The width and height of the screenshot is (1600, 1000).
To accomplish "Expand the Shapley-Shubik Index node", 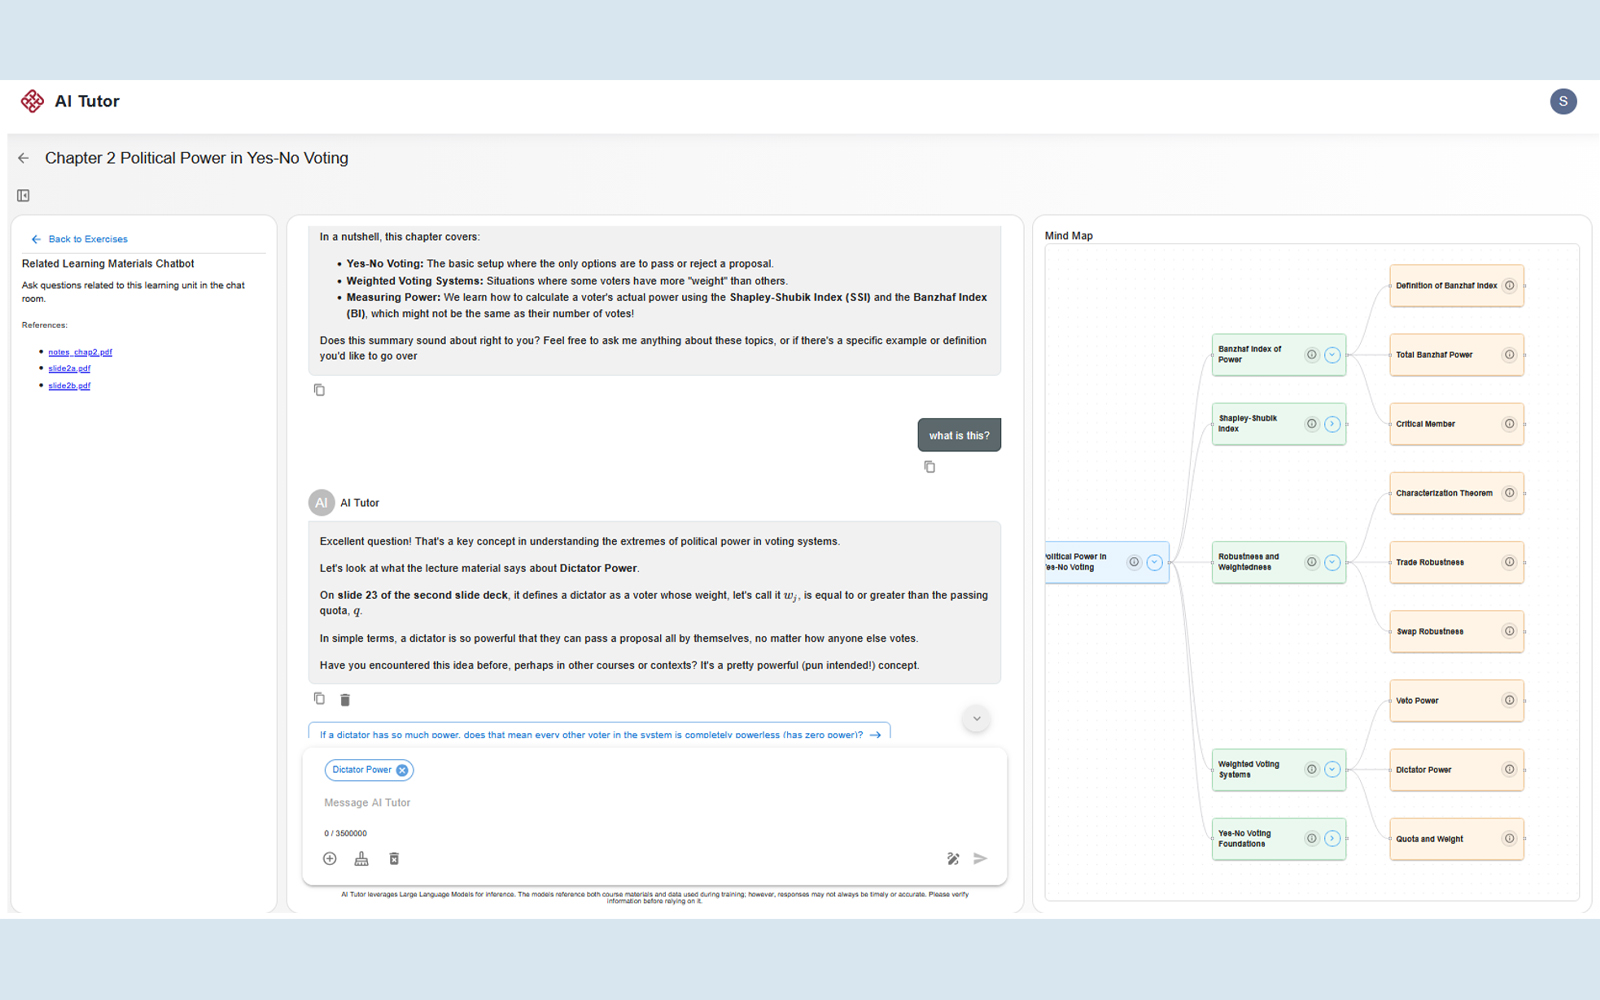I will pos(1332,424).
